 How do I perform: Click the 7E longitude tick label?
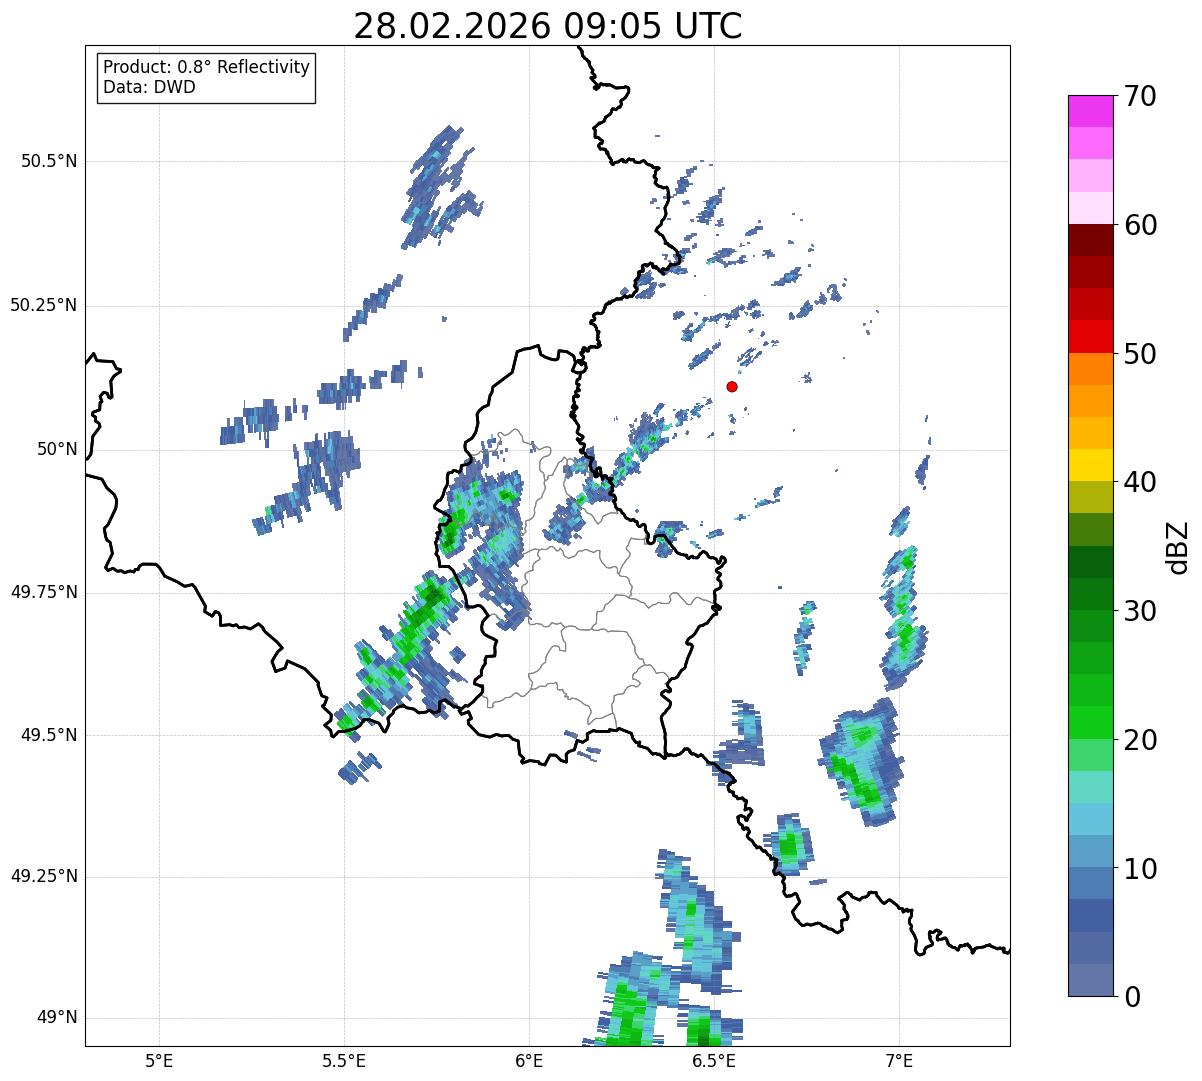point(899,1059)
